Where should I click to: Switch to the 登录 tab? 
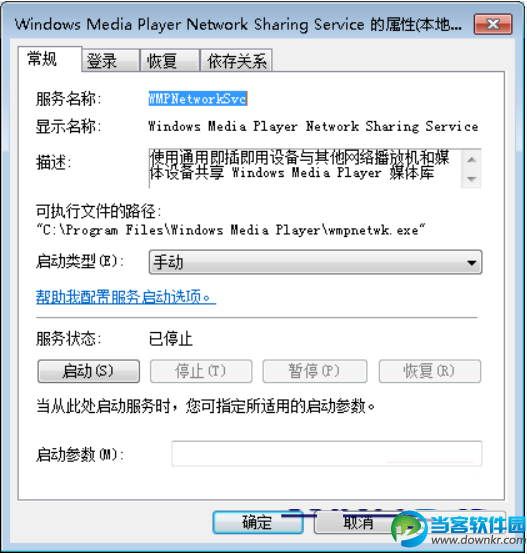pyautogui.click(x=110, y=61)
